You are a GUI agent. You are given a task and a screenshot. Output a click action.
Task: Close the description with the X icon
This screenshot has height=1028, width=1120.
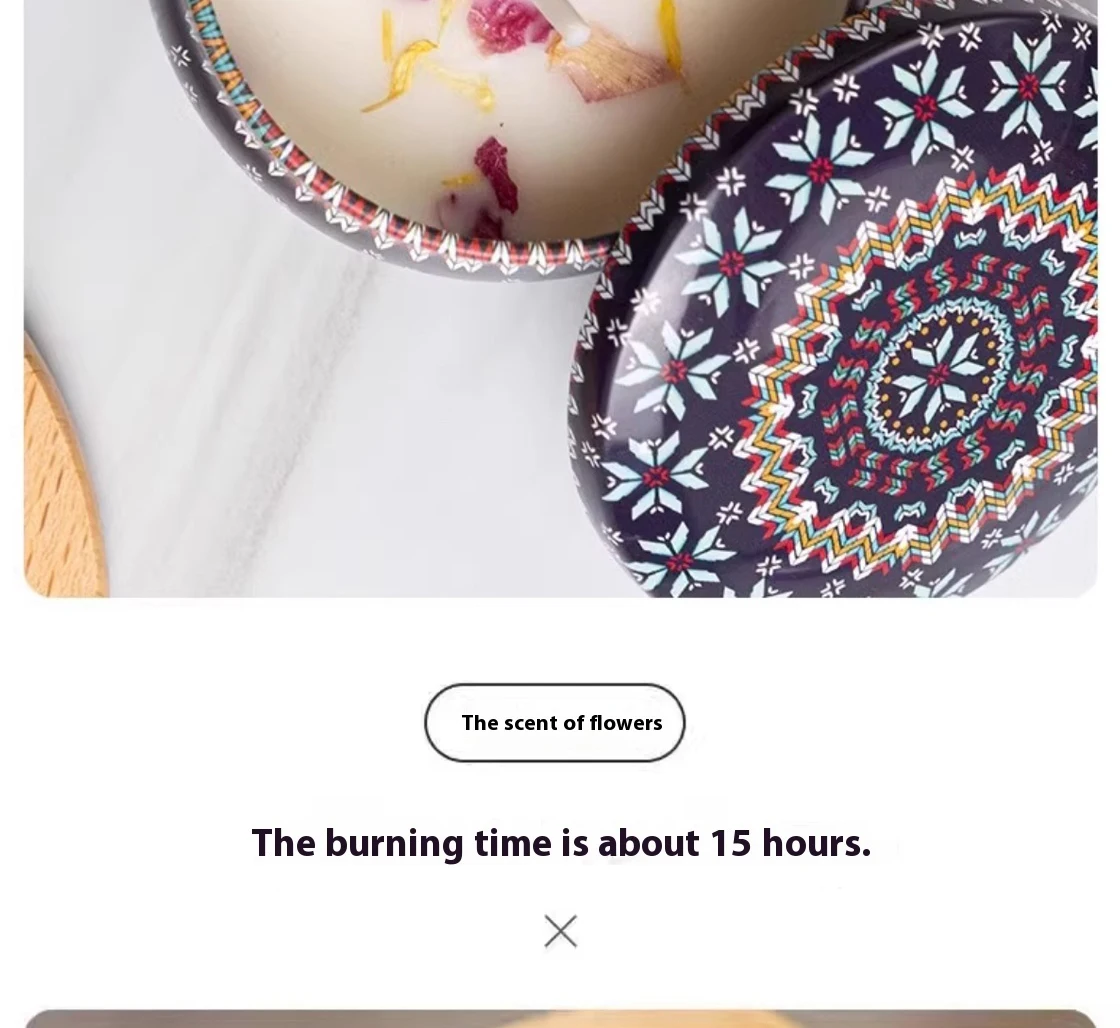[x=561, y=931]
